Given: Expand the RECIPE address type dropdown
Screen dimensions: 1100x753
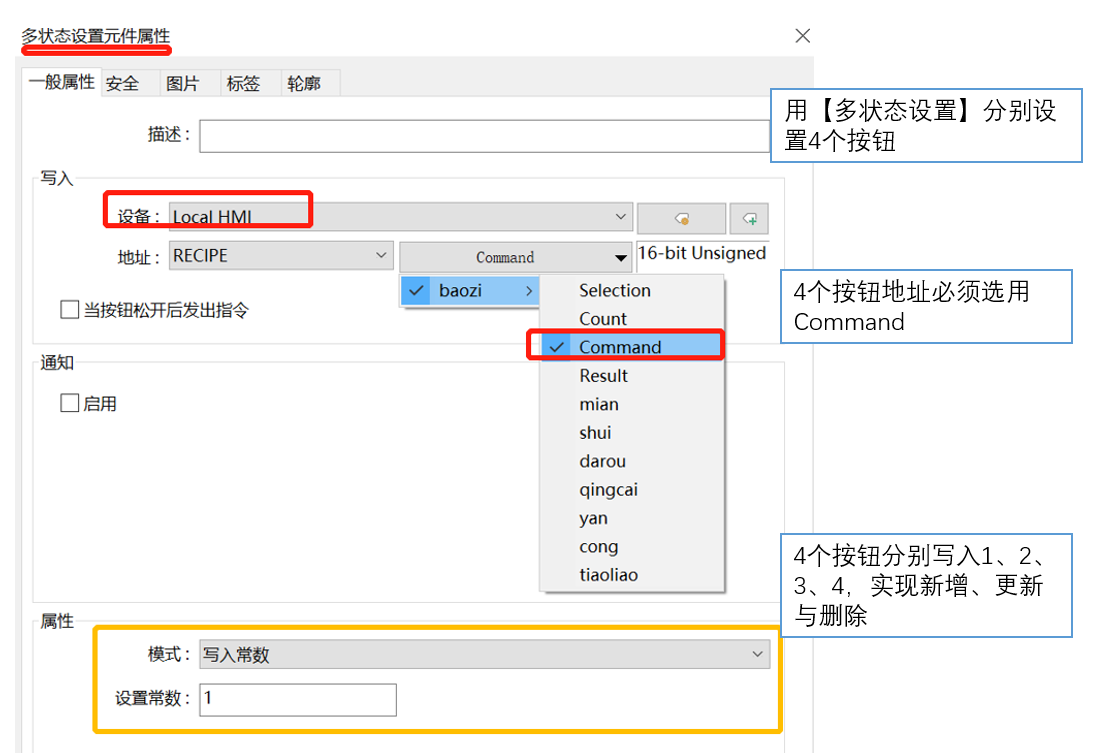Looking at the screenshot, I should click(x=281, y=256).
